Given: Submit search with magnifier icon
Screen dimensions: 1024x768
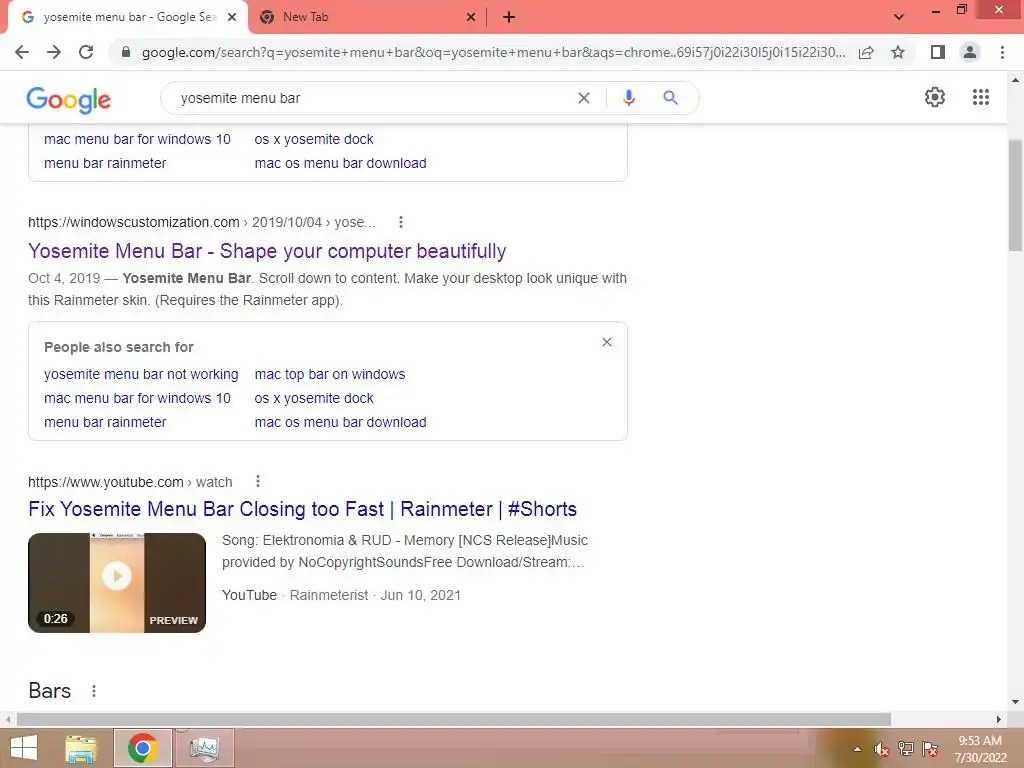Looking at the screenshot, I should coord(670,98).
